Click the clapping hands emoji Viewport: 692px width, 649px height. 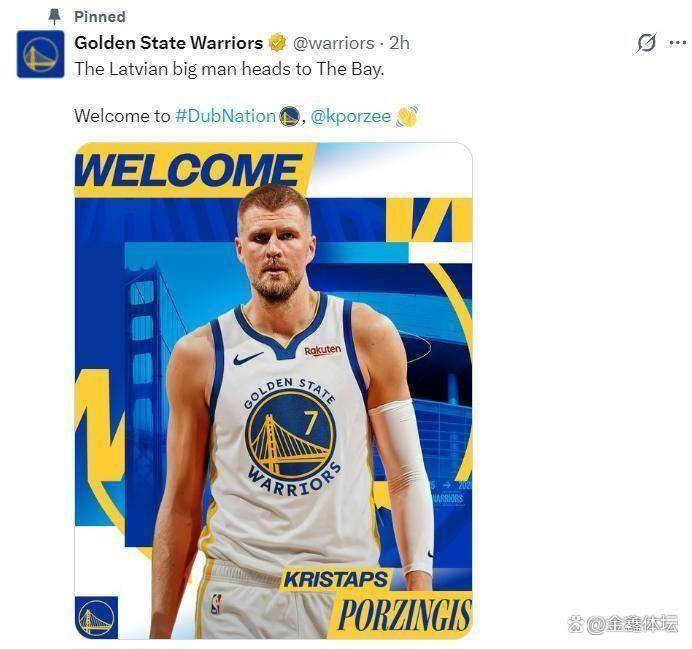coord(406,116)
